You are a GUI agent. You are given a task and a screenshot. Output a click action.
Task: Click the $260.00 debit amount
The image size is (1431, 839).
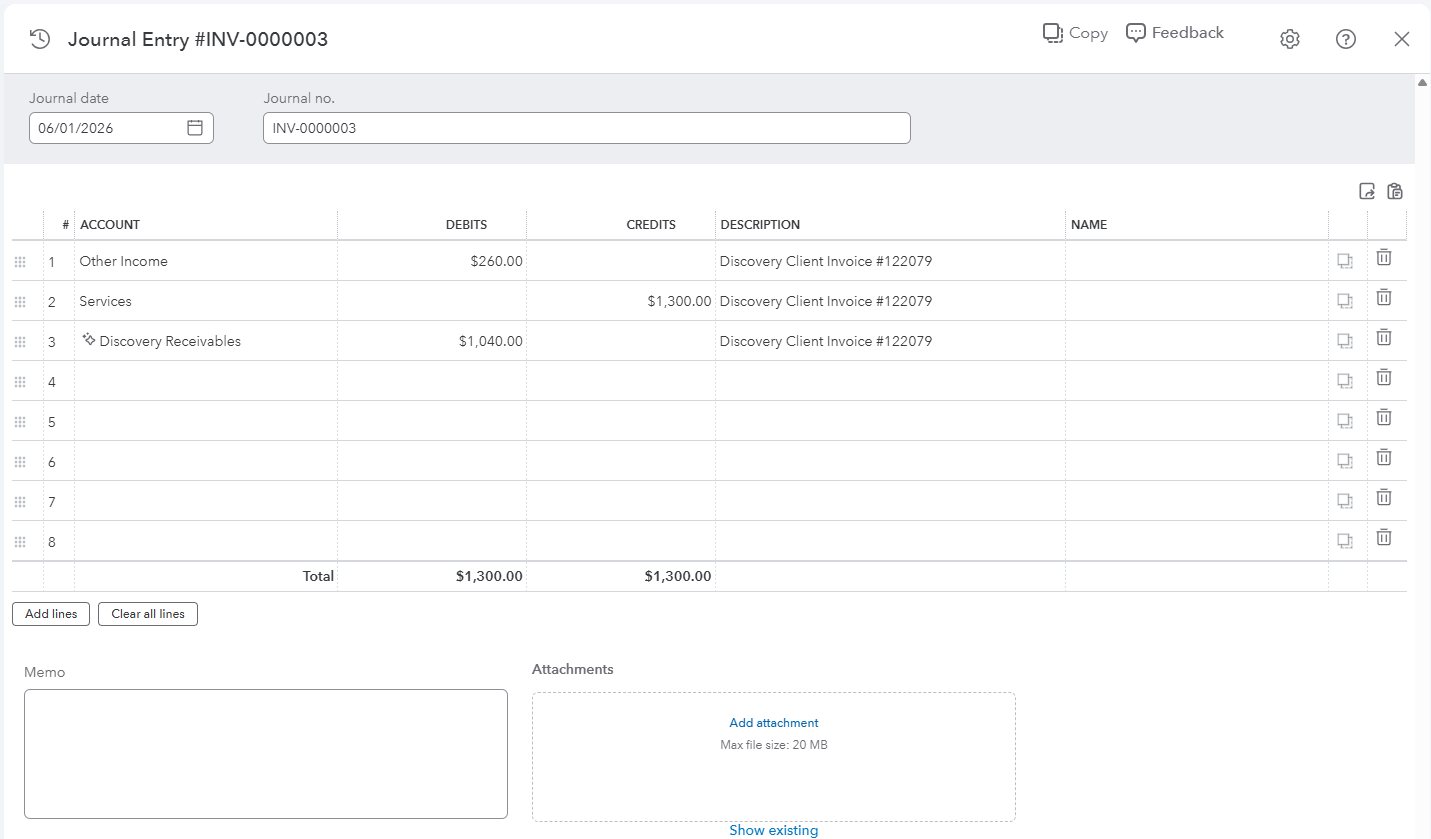497,261
